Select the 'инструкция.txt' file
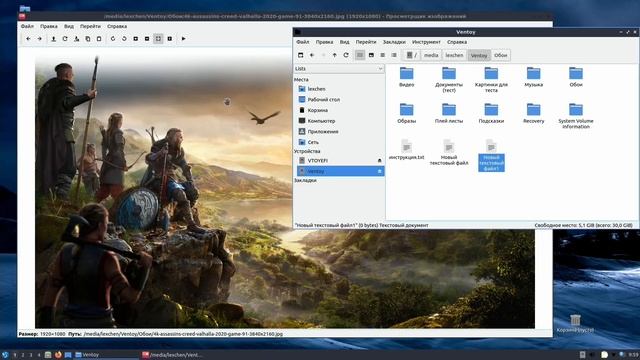This screenshot has width=640, height=360. [x=407, y=149]
